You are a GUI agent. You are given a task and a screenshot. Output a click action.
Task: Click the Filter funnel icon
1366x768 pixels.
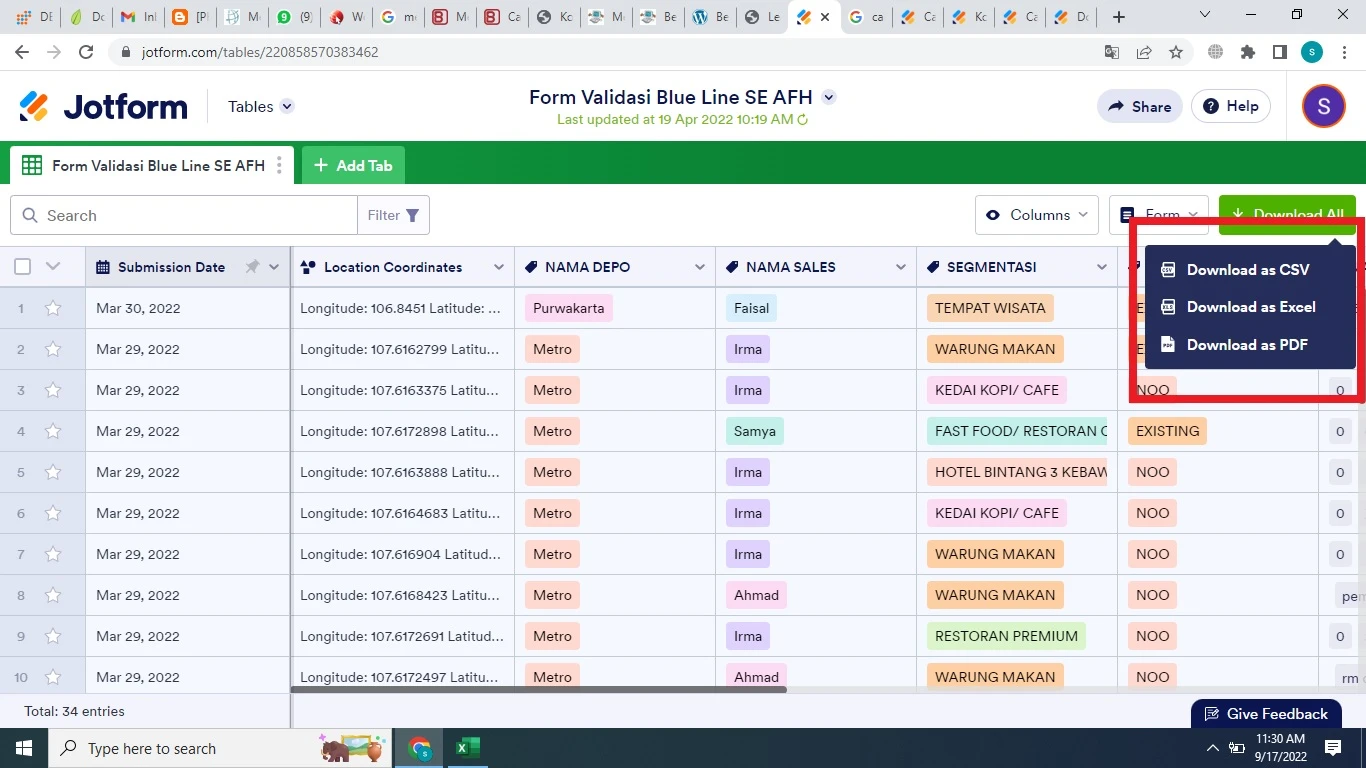click(411, 214)
